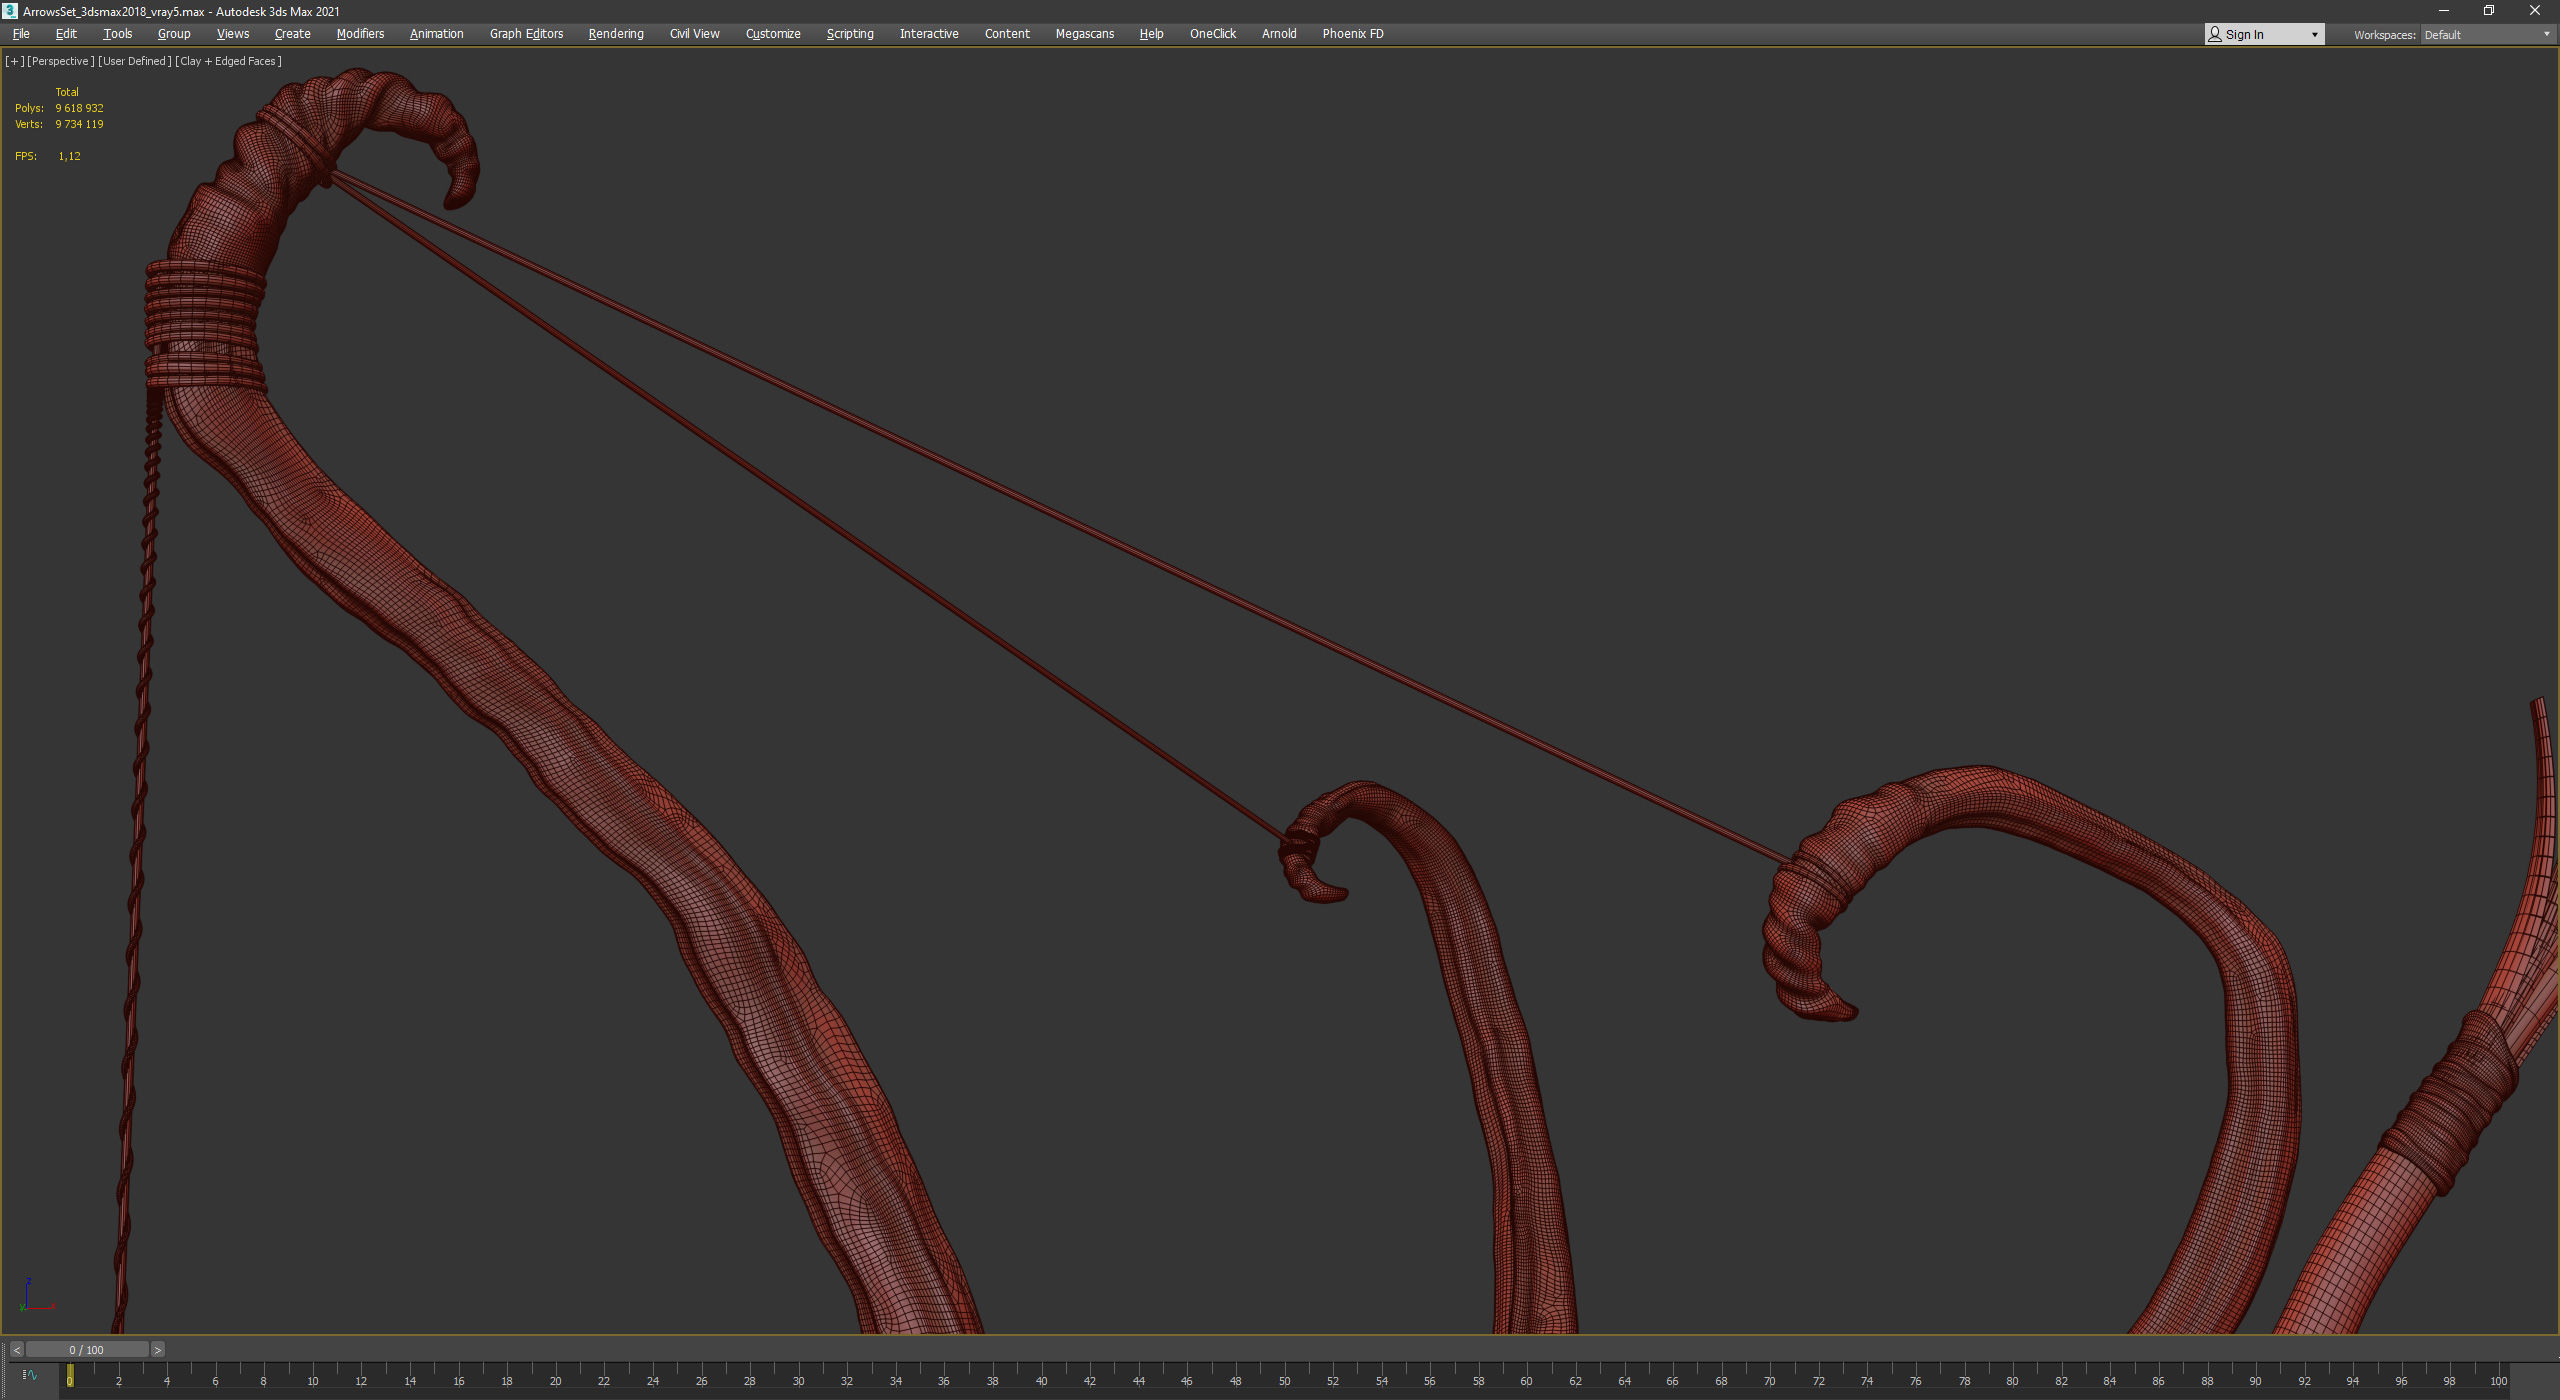Screen dimensions: 2560x1400
Task: Restore down the 3ds Max window
Action: (2489, 11)
